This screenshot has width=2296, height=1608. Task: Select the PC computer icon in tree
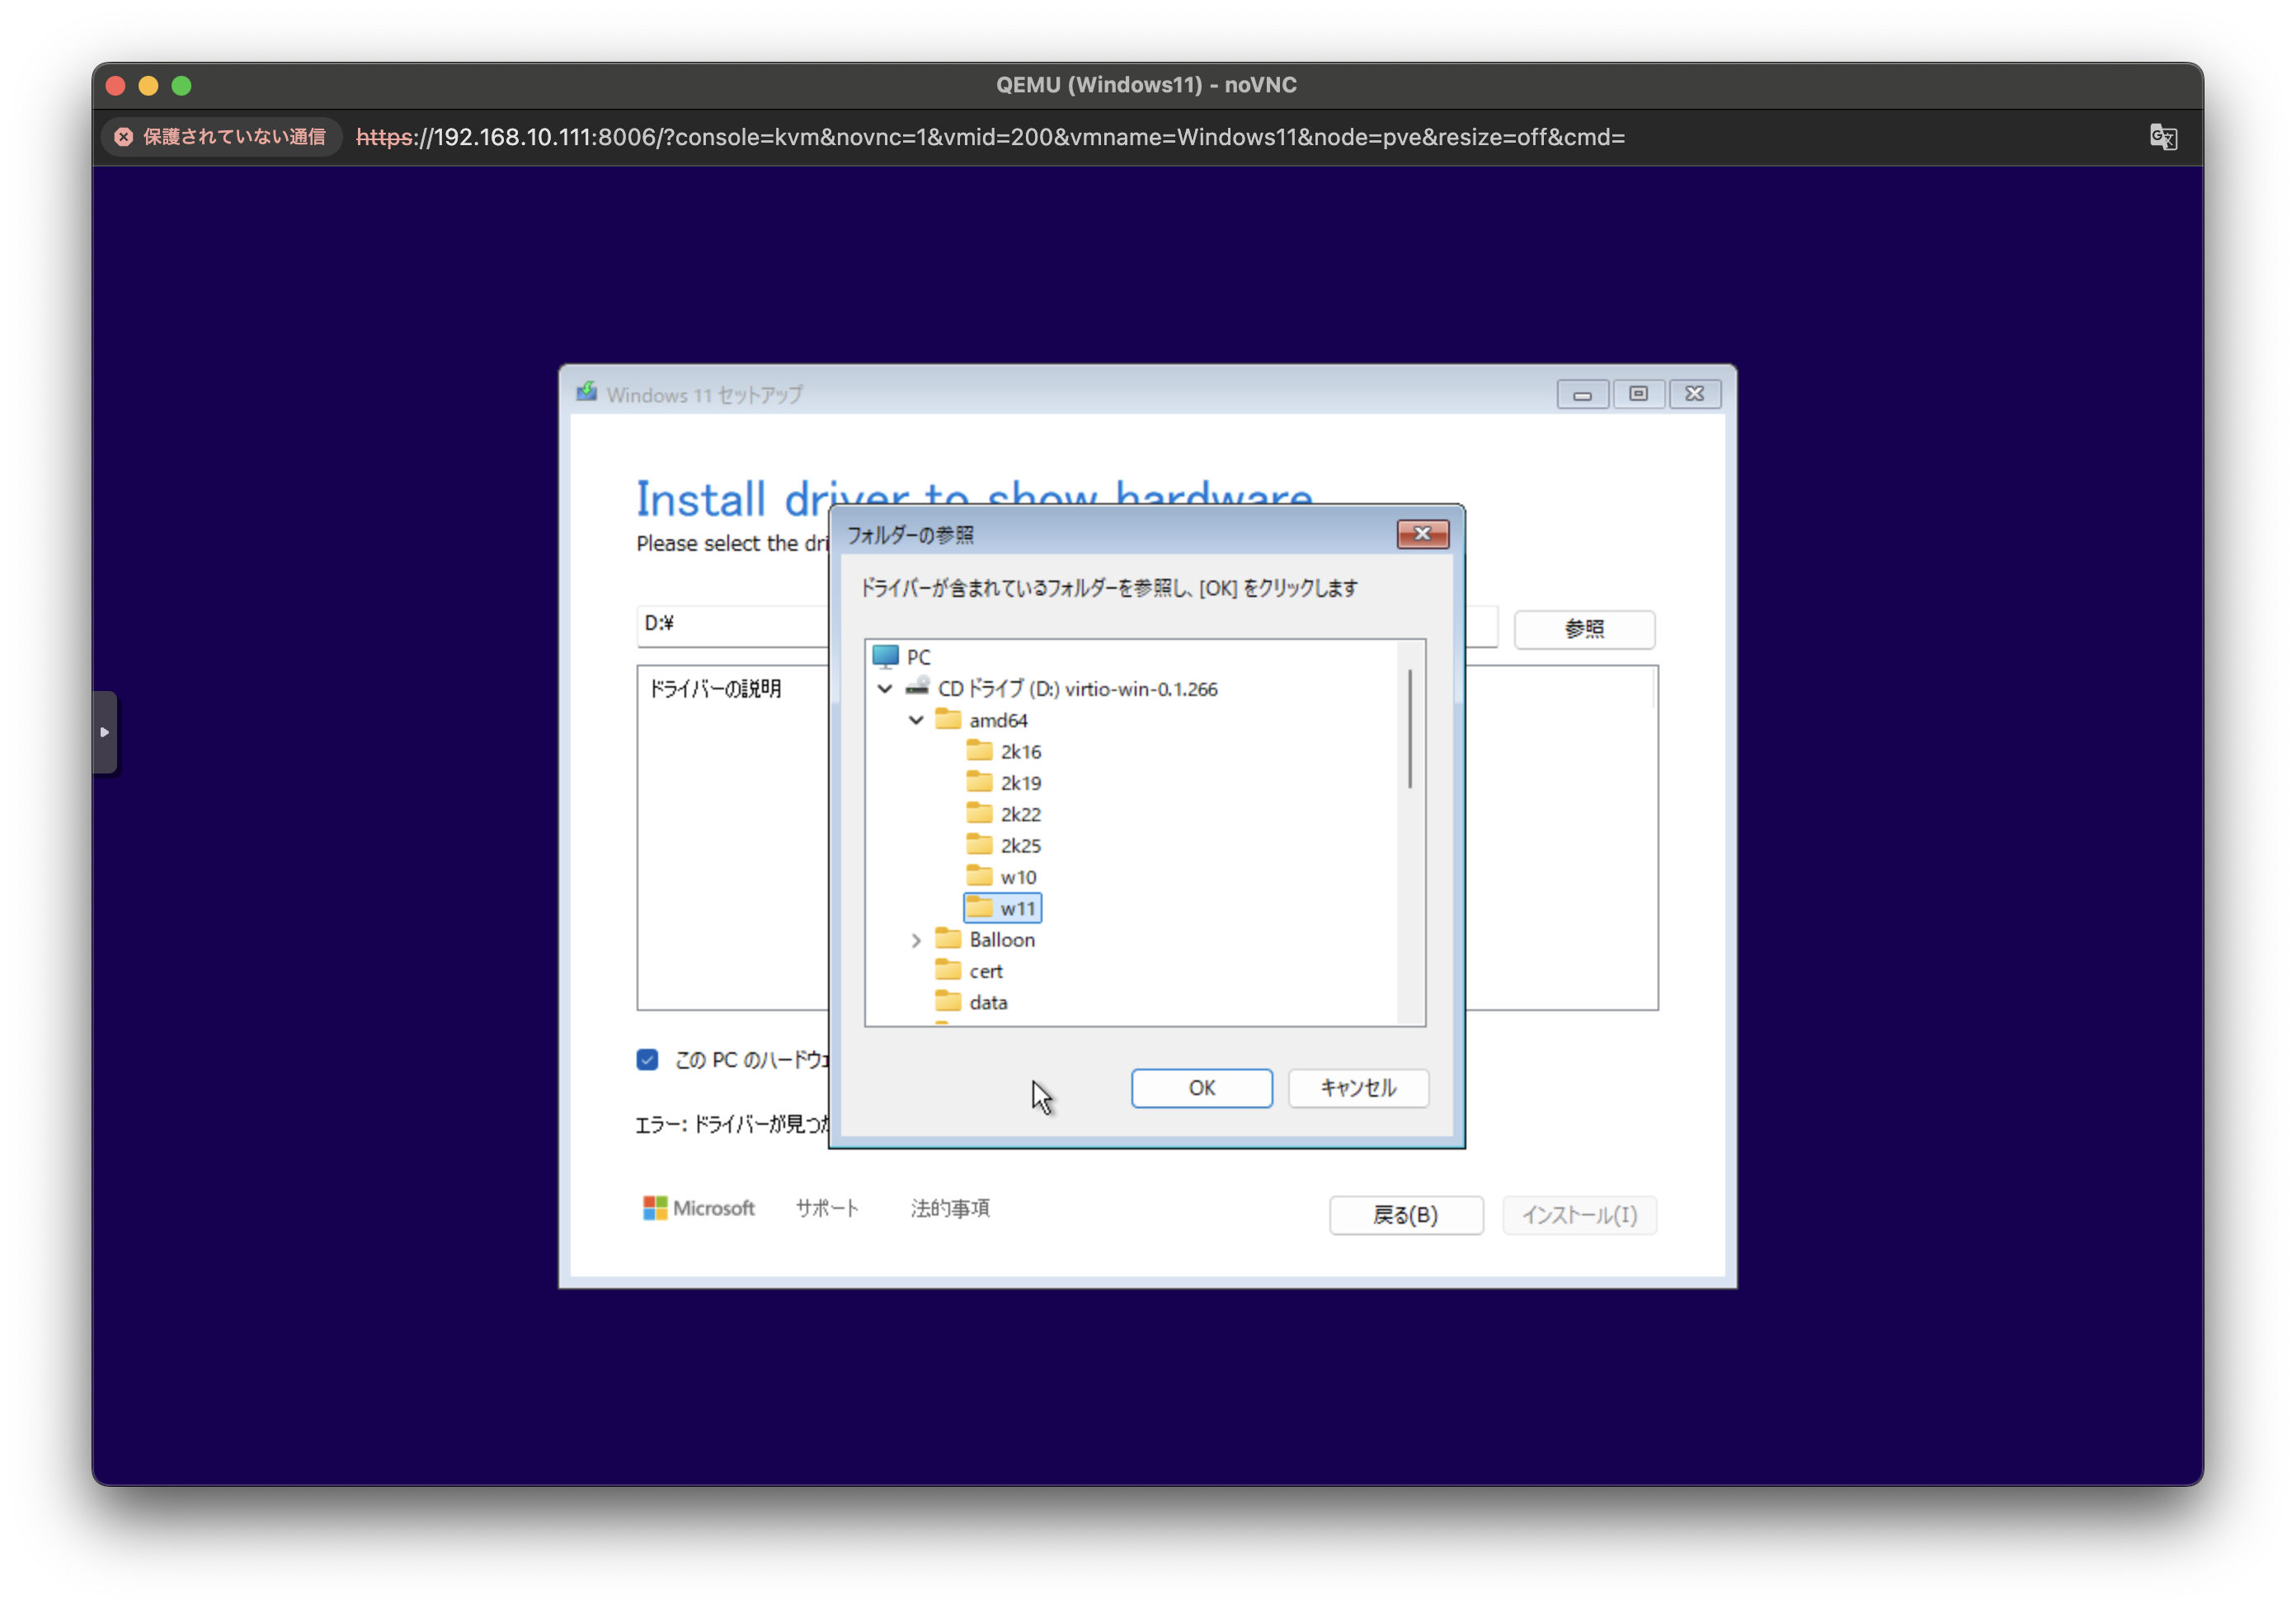(x=885, y=656)
